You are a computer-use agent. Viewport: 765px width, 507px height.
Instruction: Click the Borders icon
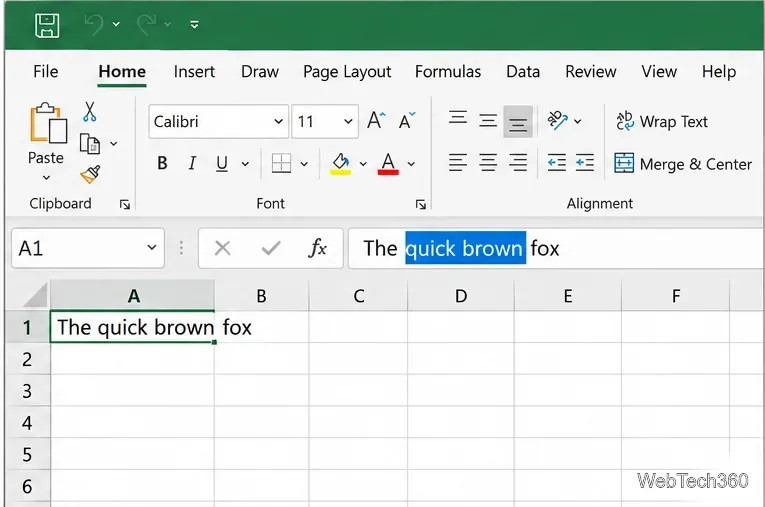coord(282,163)
